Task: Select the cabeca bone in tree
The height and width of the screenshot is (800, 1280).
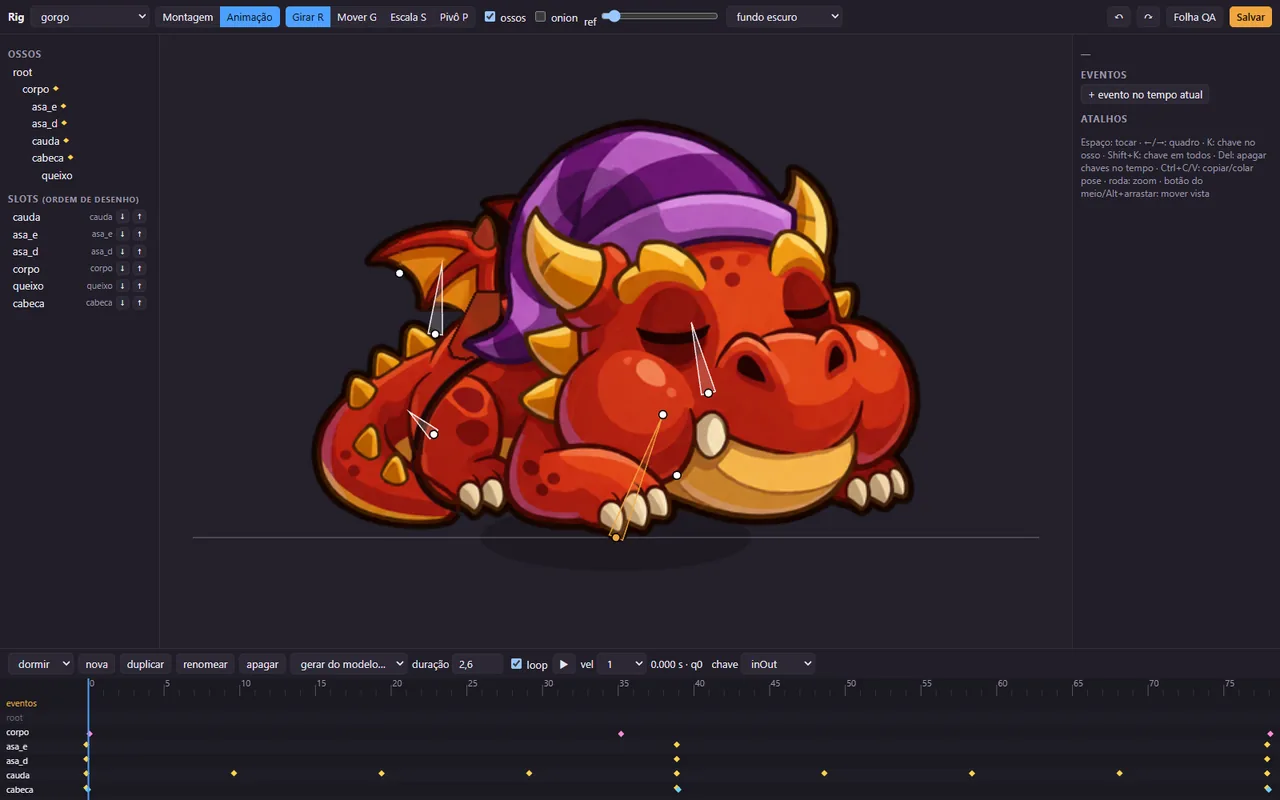Action: pos(48,158)
